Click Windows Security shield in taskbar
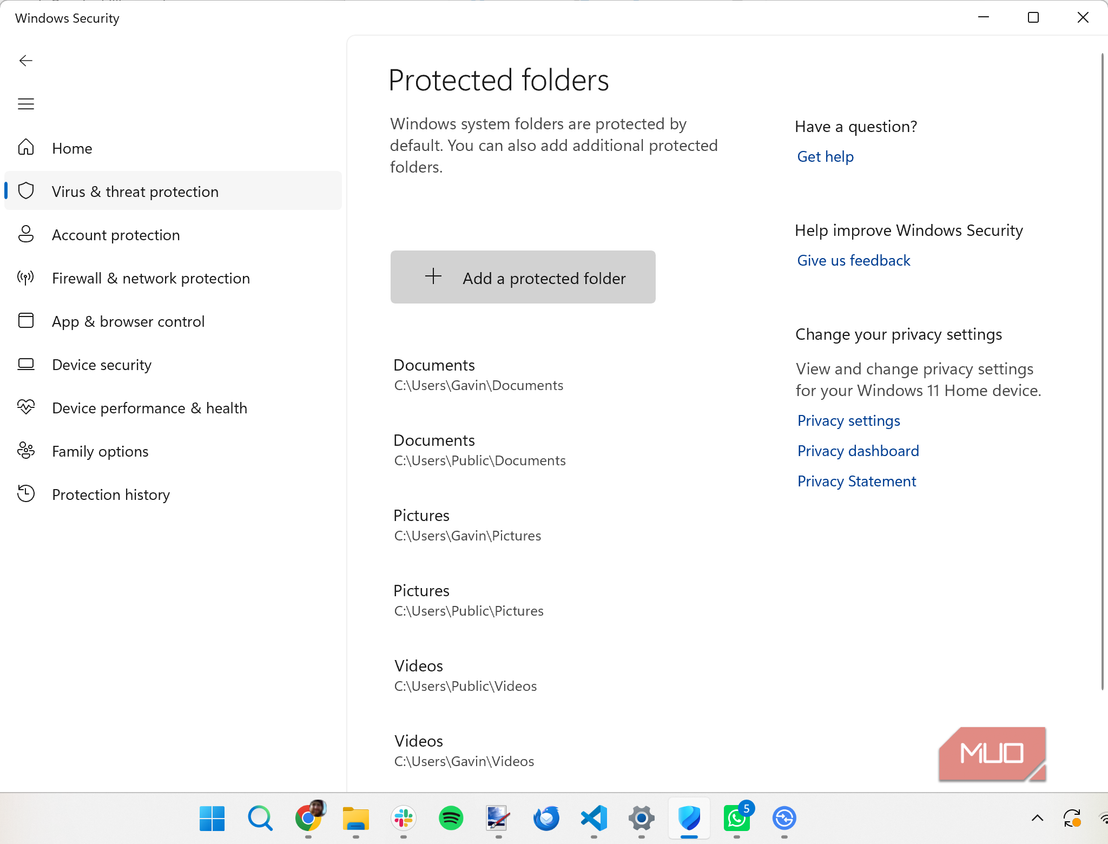This screenshot has width=1108, height=844. tap(689, 819)
